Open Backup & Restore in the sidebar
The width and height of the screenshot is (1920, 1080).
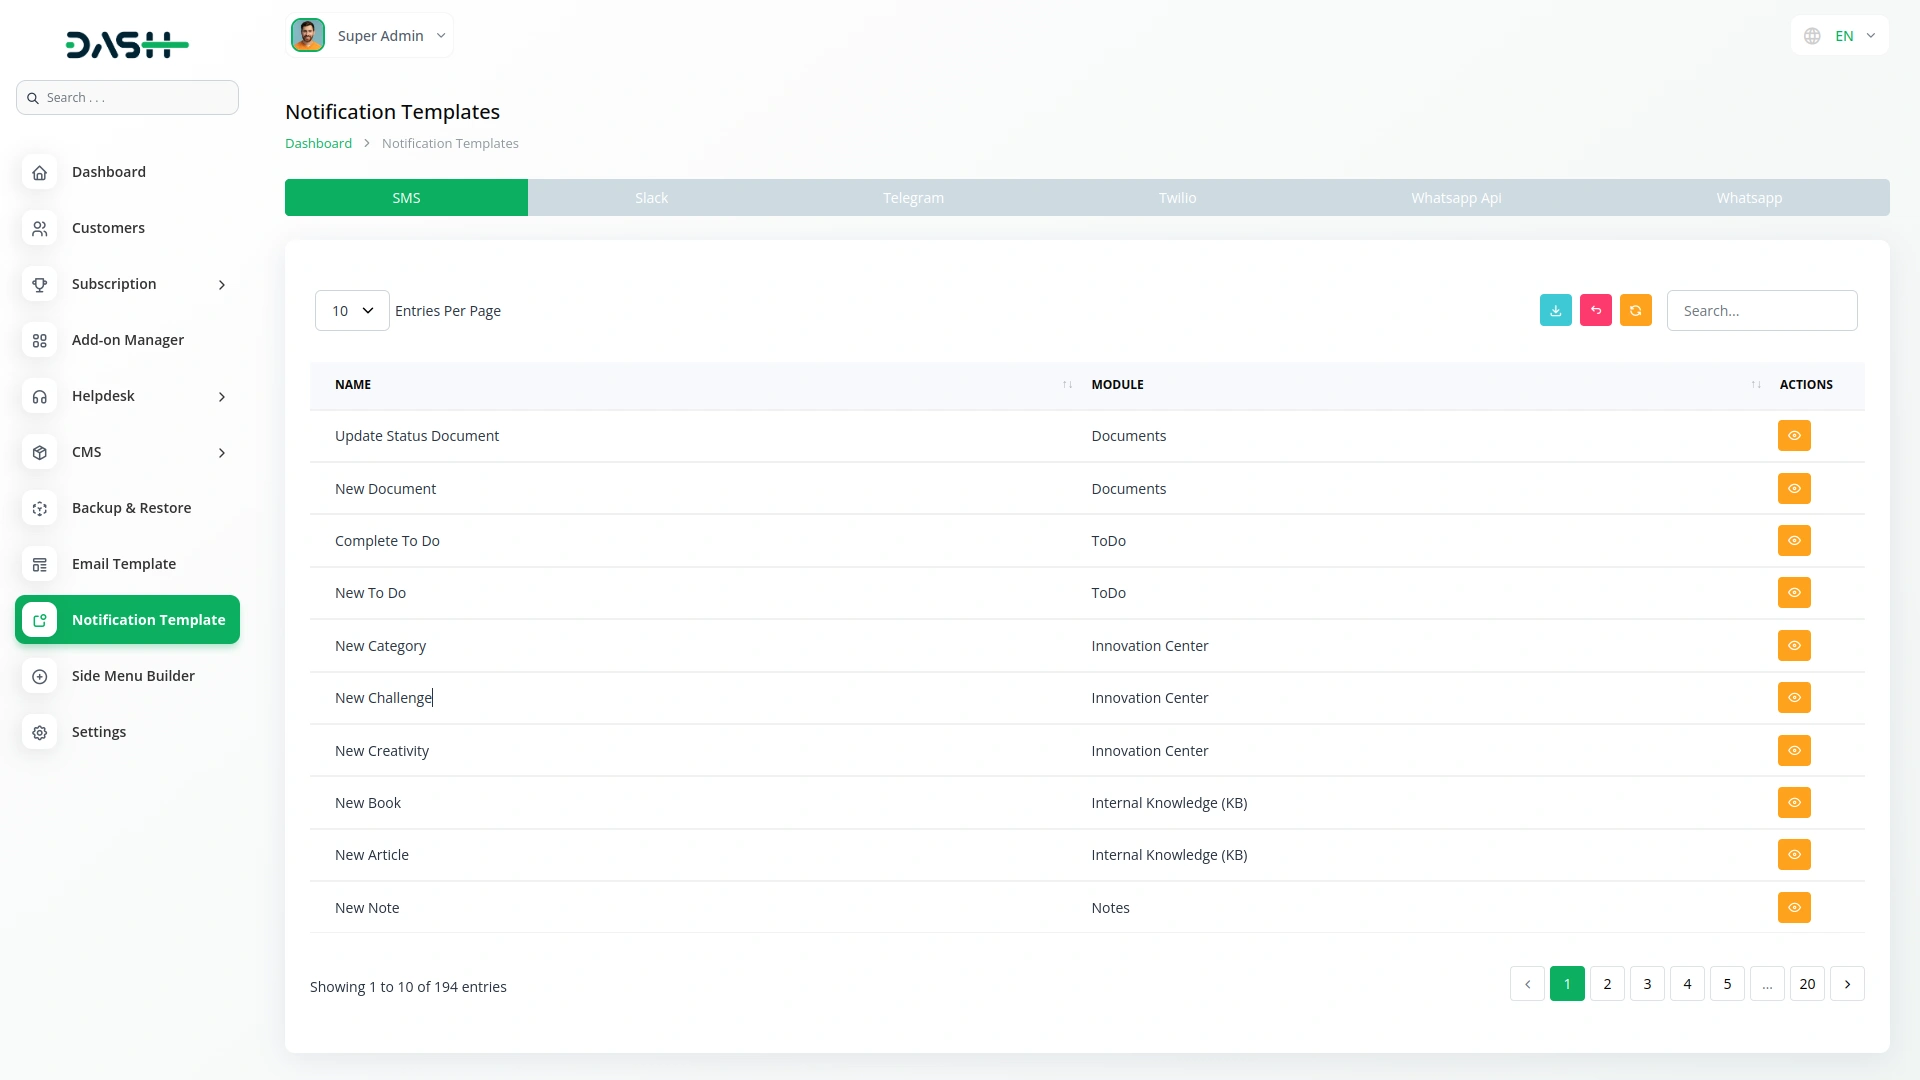131,508
